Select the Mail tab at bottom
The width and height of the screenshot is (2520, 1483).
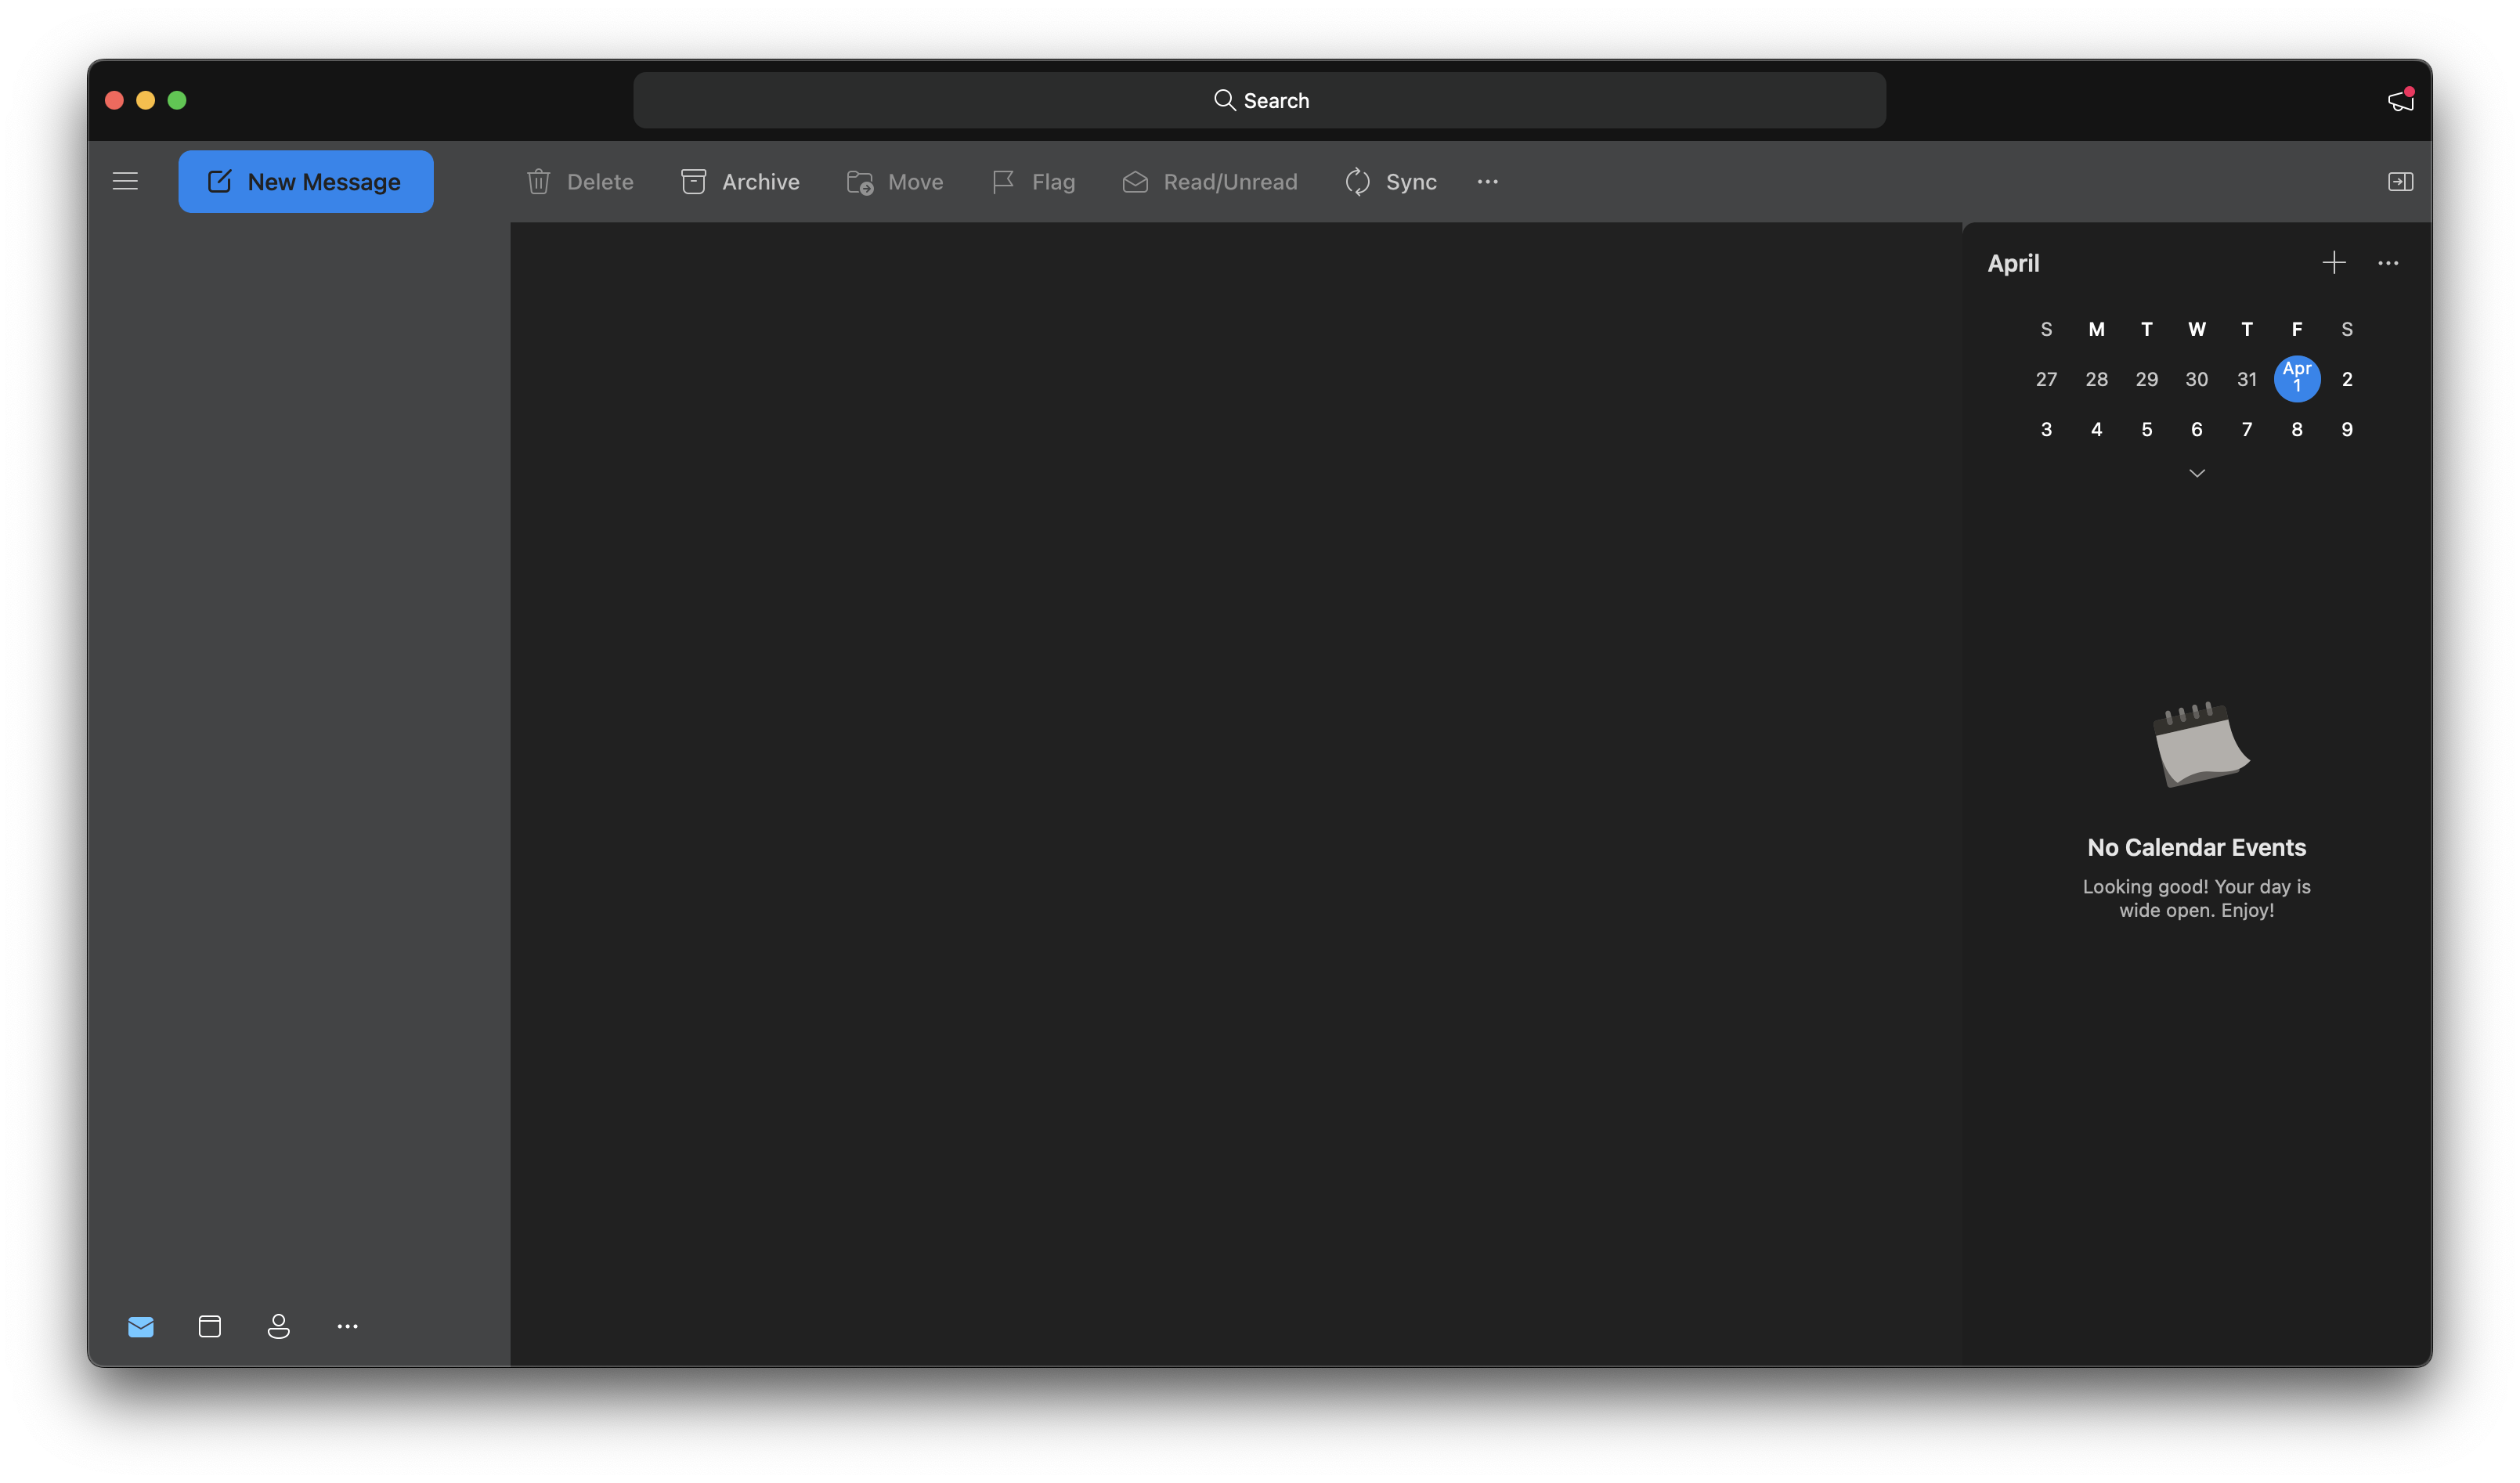[x=141, y=1326]
